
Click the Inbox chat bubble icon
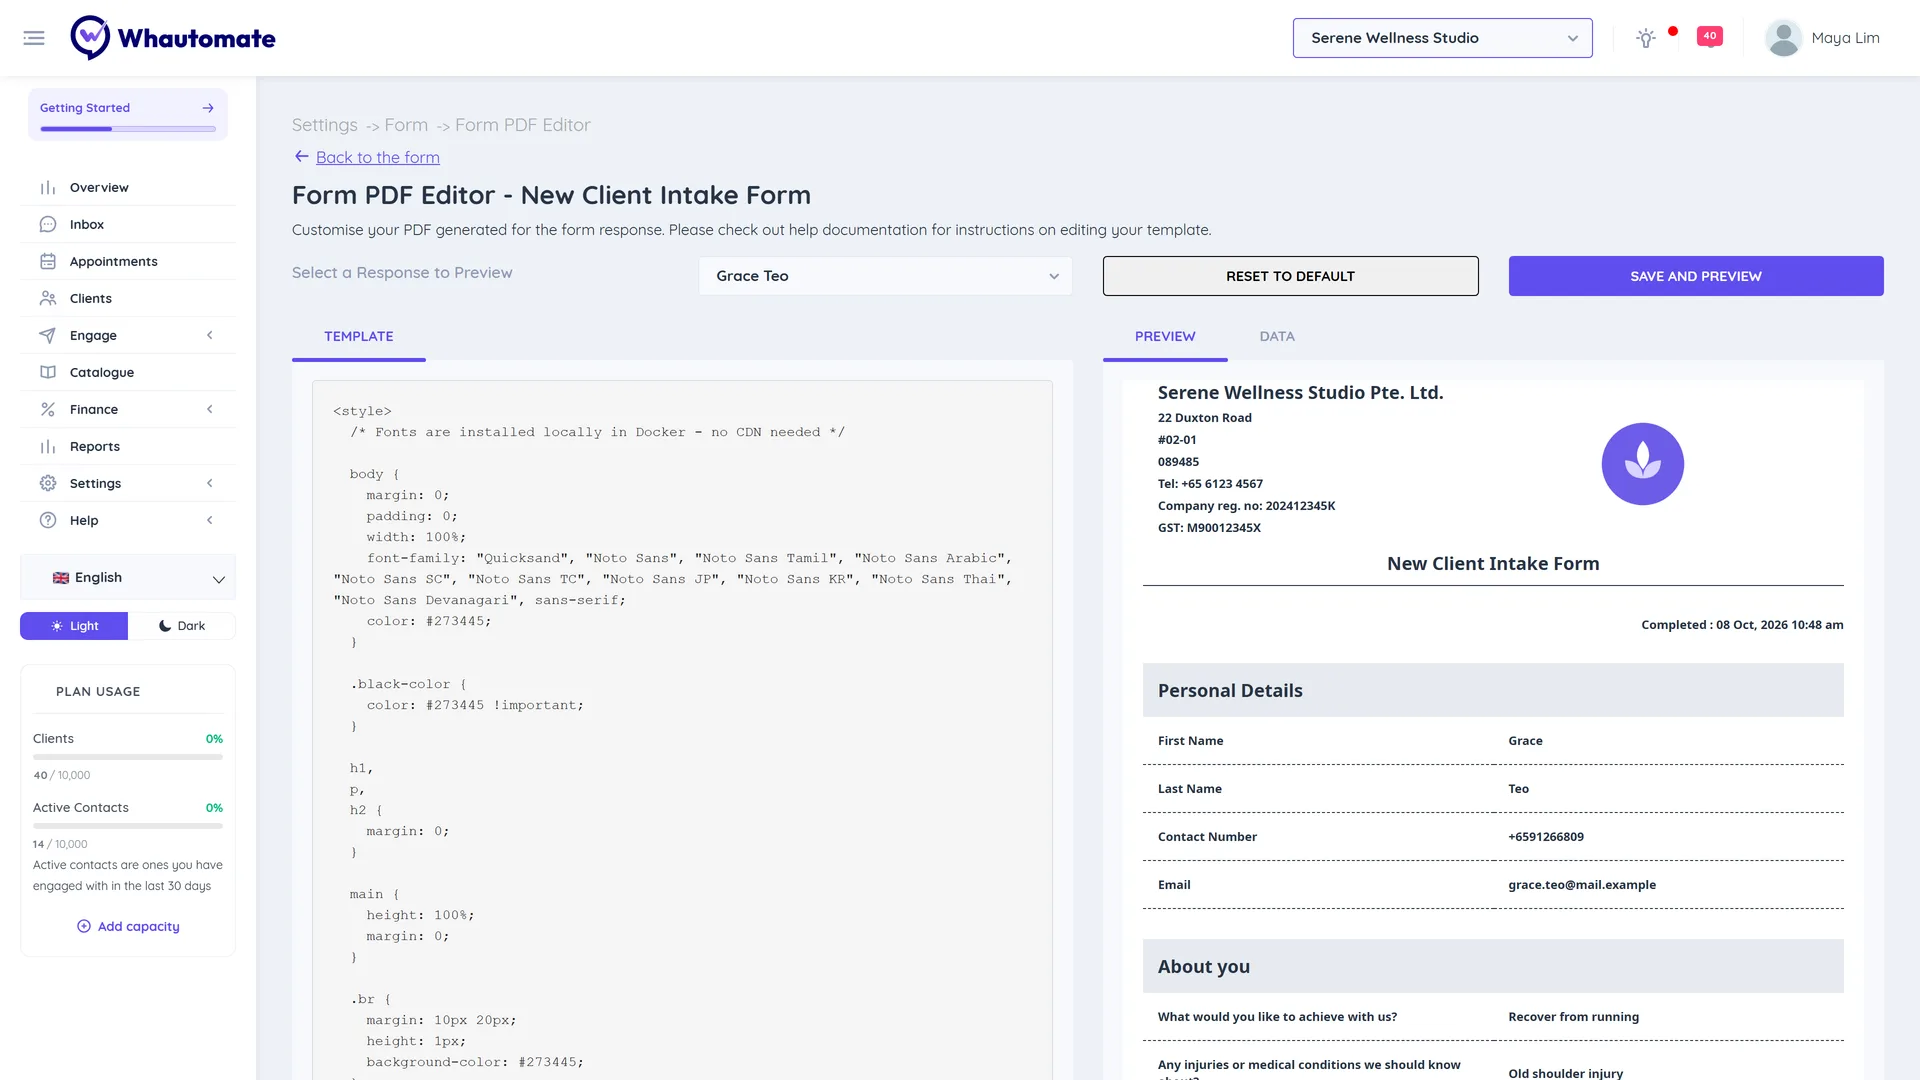tap(48, 225)
